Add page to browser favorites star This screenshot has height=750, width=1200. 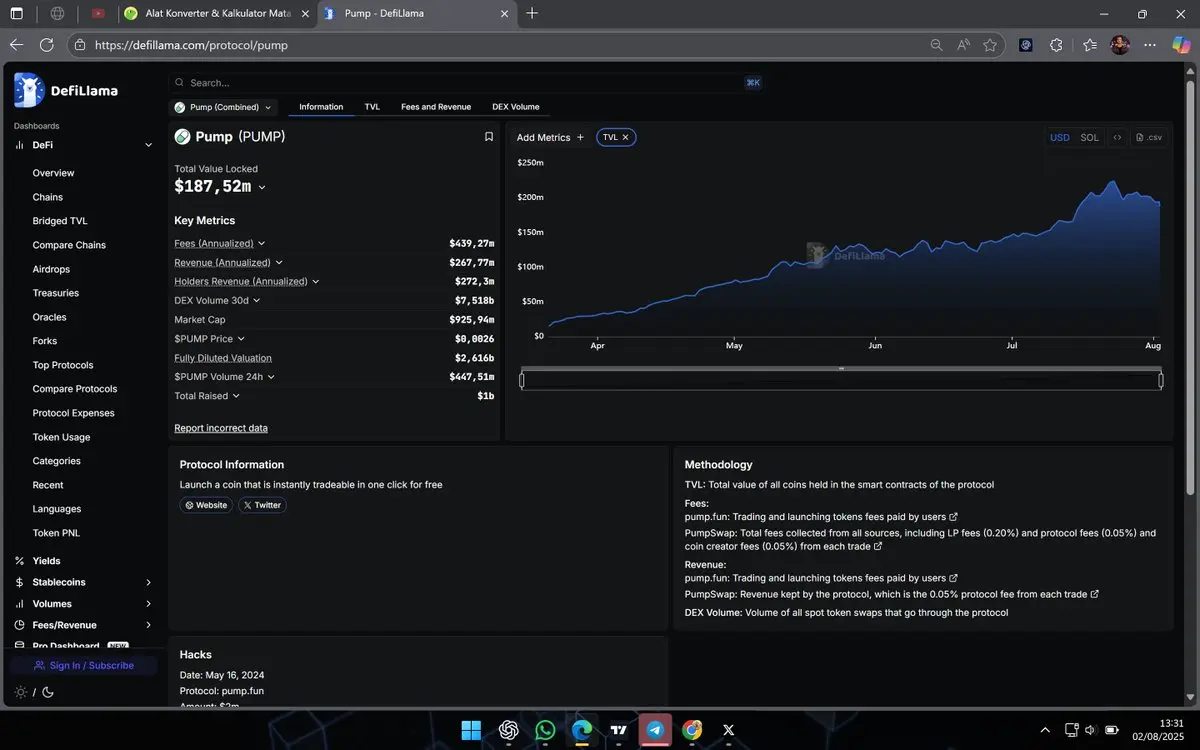(x=990, y=45)
